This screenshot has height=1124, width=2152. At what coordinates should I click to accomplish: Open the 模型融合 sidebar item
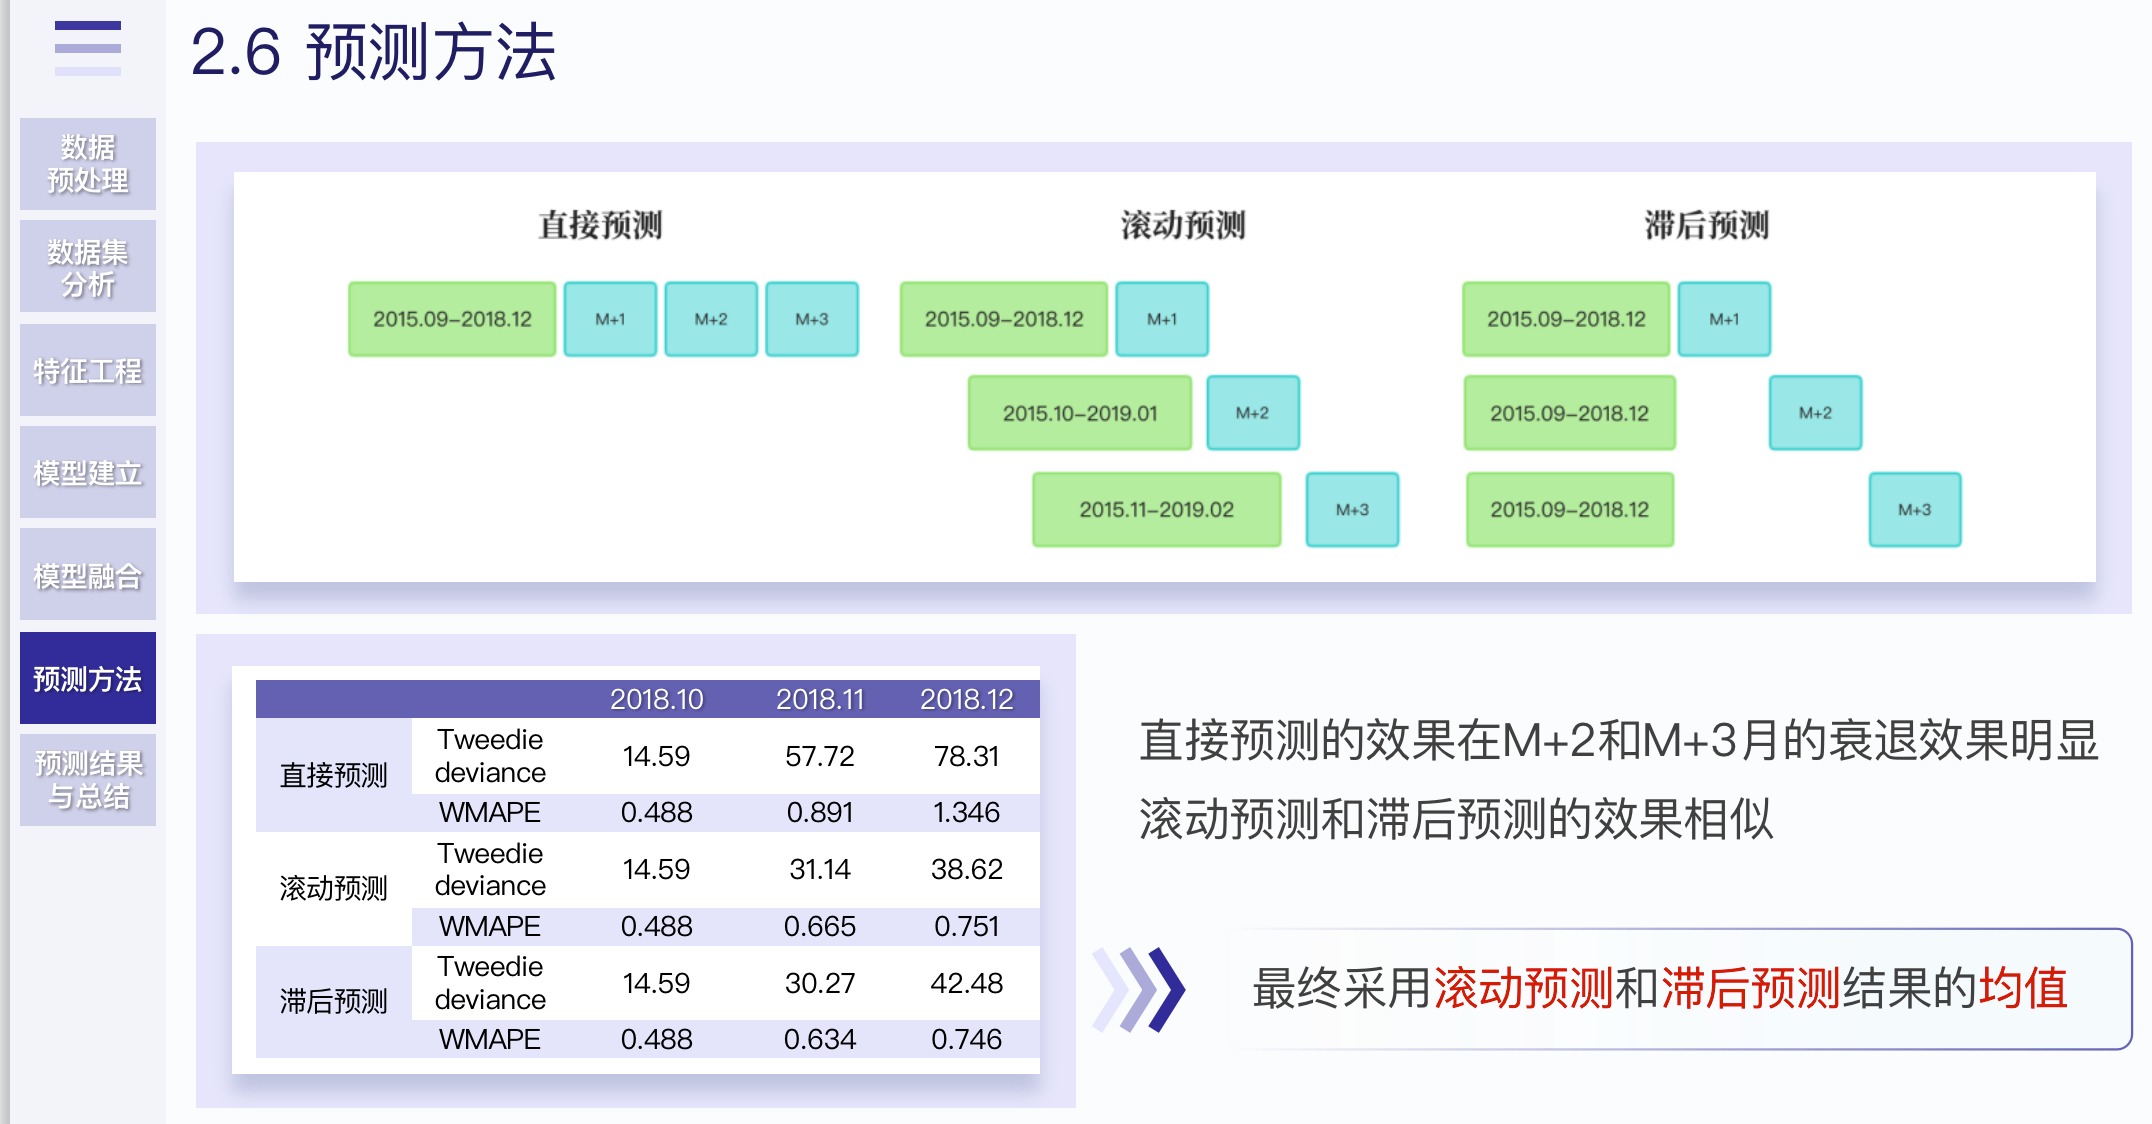[x=88, y=576]
